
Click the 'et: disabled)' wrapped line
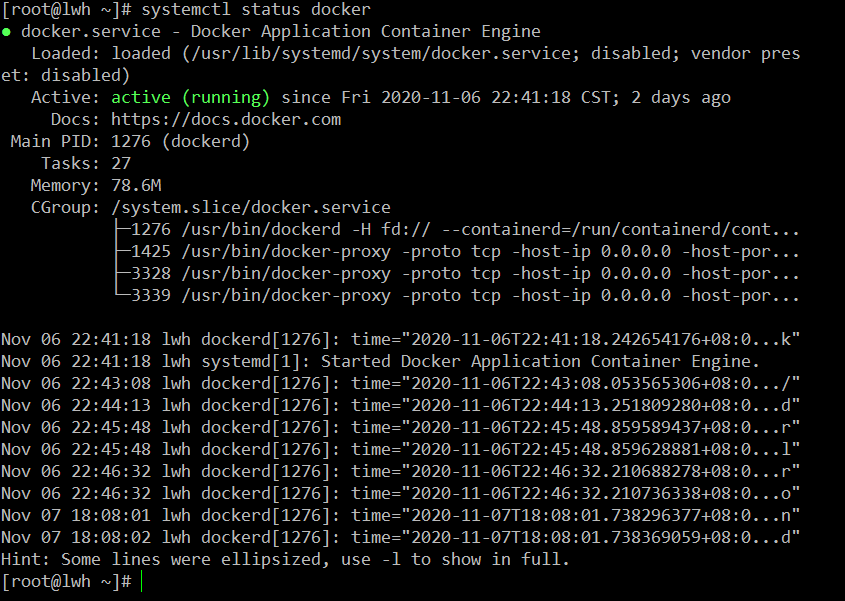point(66,75)
